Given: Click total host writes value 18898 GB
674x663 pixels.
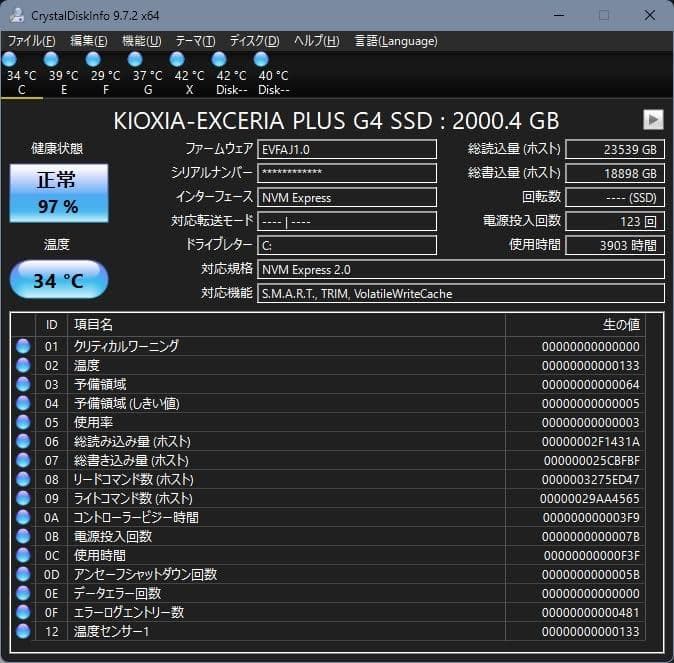Looking at the screenshot, I should pyautogui.click(x=615, y=173).
